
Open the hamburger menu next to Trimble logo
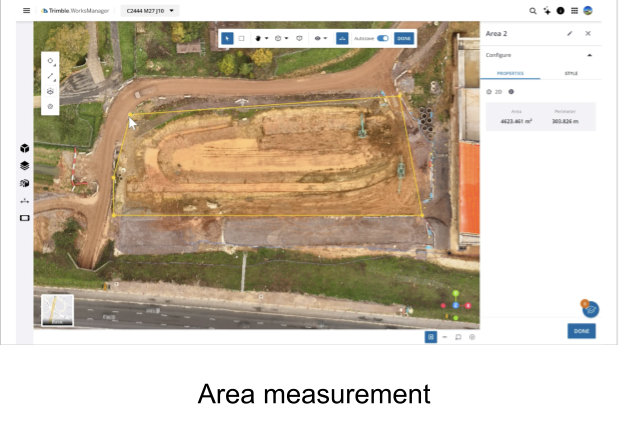click(x=26, y=10)
